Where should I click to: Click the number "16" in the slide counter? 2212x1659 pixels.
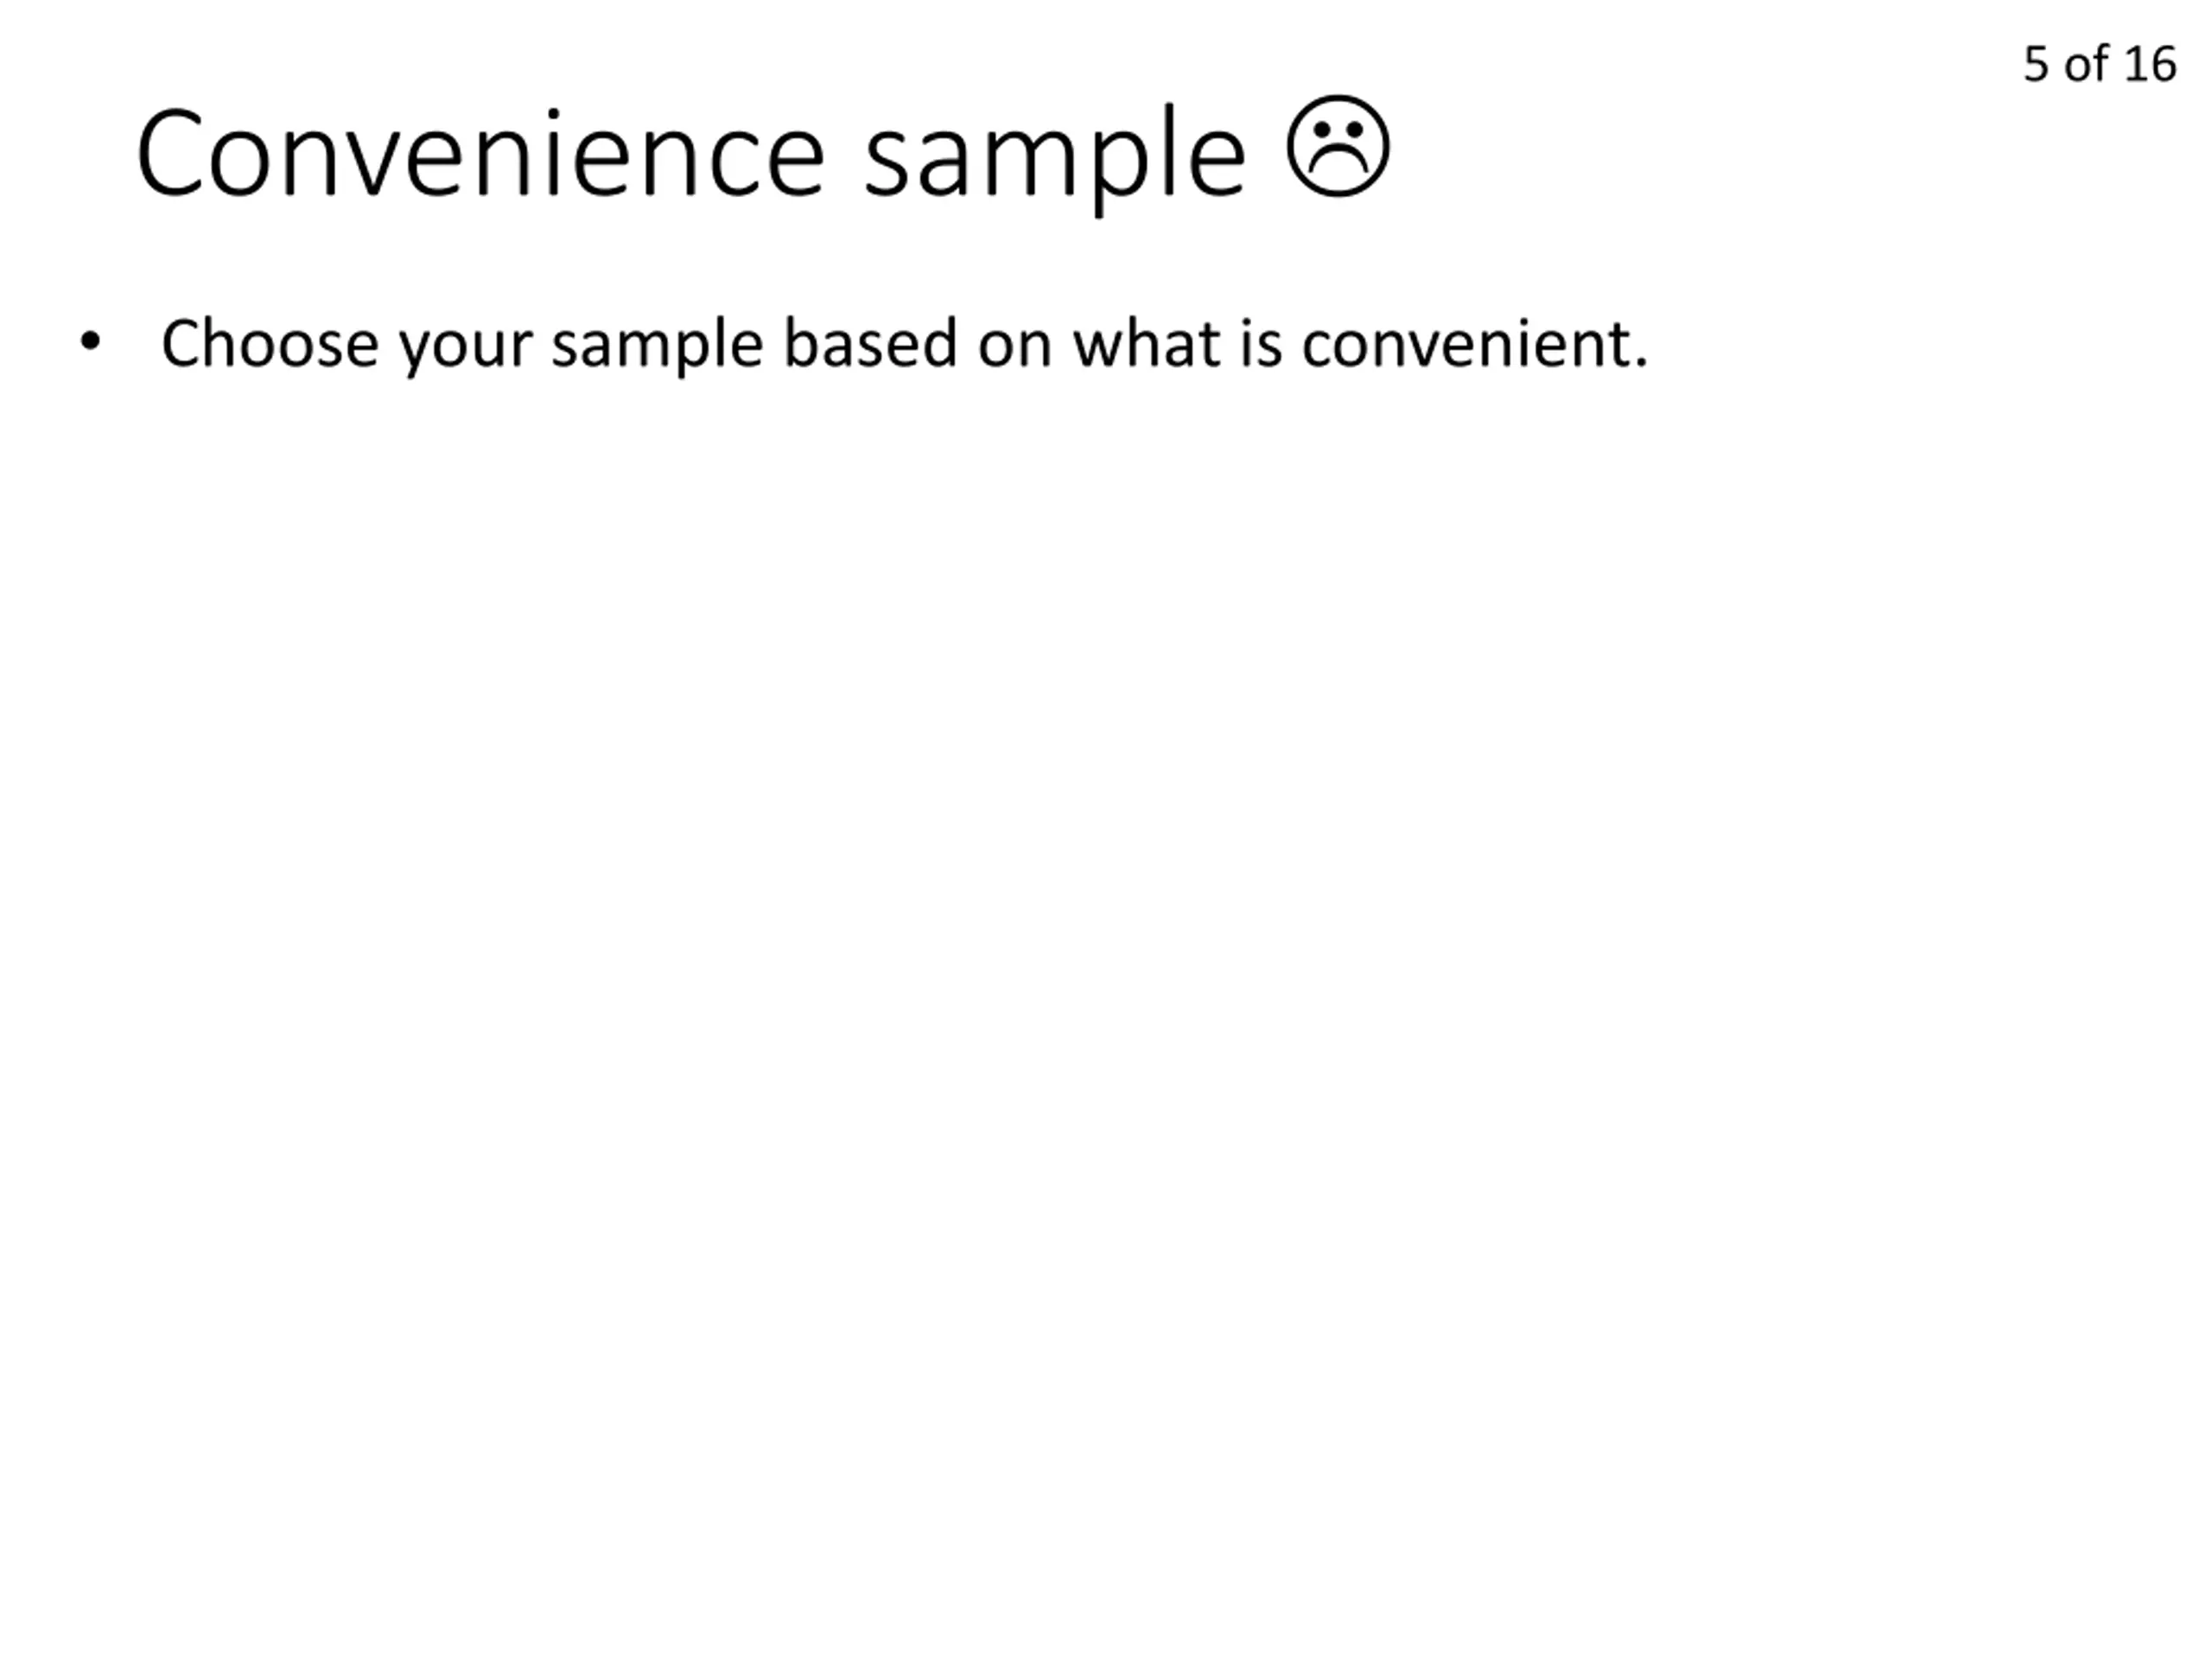(x=2149, y=64)
